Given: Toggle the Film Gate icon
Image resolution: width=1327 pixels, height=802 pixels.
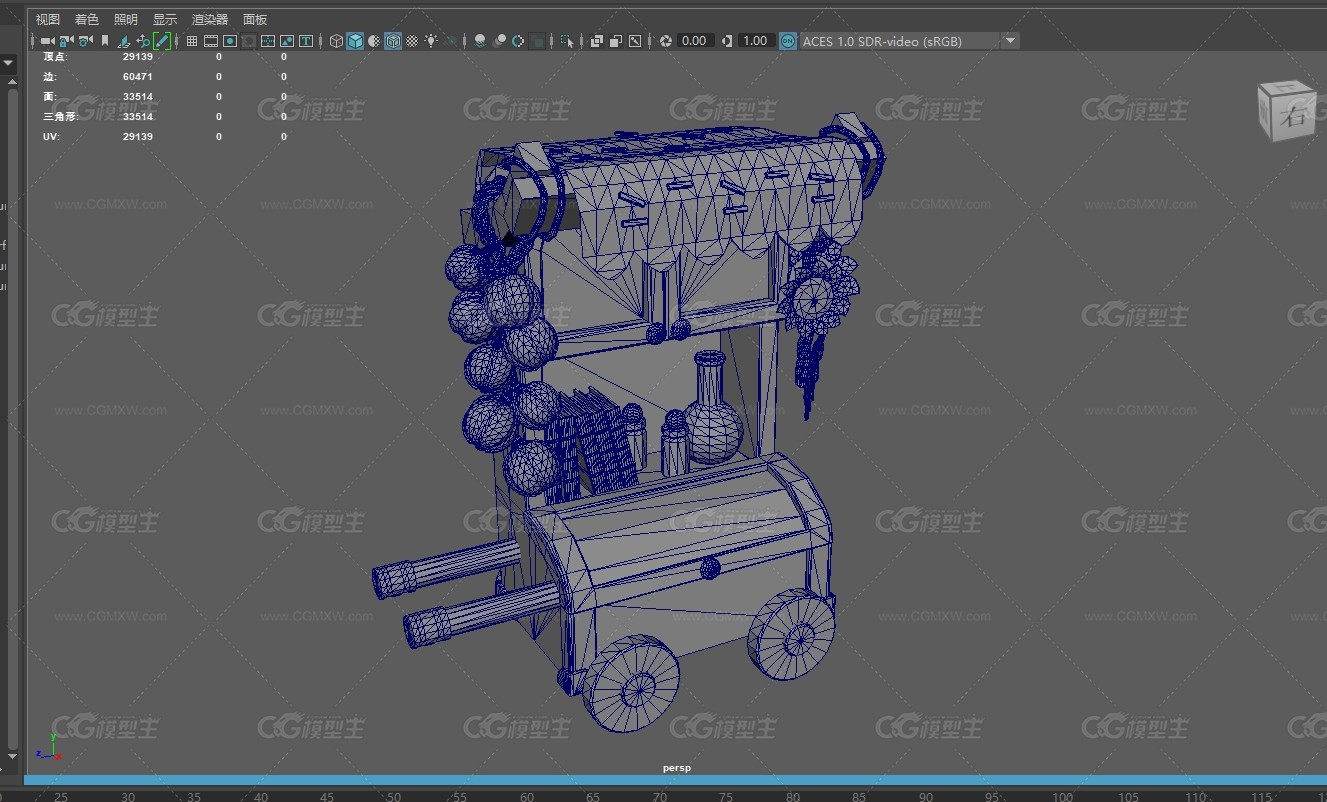Looking at the screenshot, I should [x=211, y=41].
